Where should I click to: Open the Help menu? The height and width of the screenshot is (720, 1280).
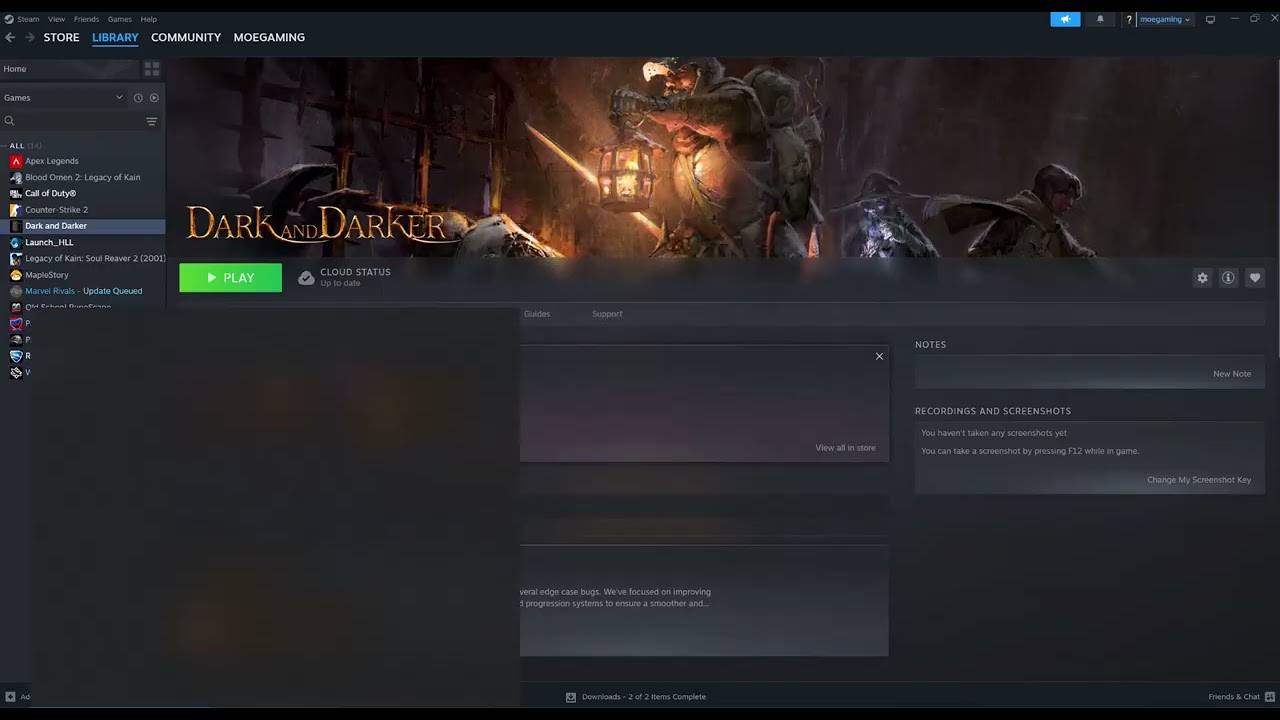point(149,19)
